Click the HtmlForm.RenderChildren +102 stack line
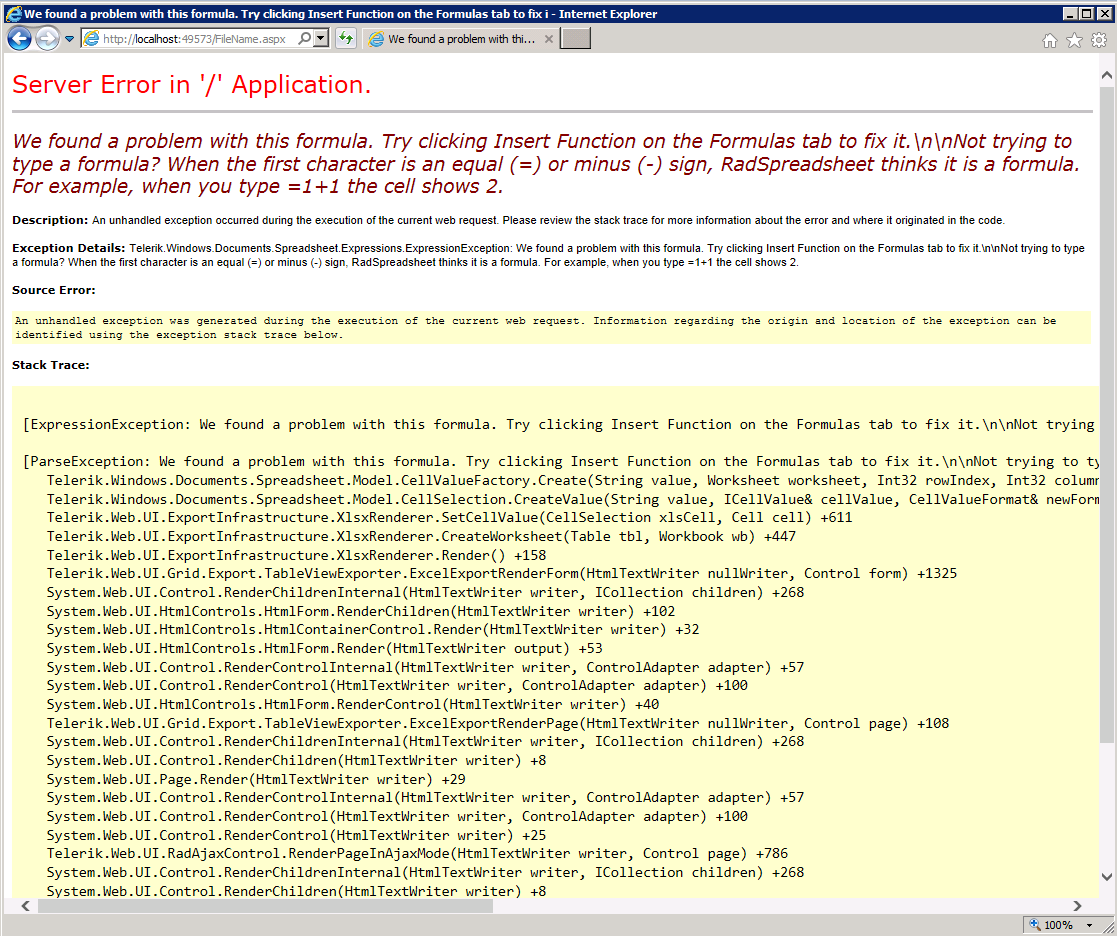The height and width of the screenshot is (936, 1117). [361, 611]
